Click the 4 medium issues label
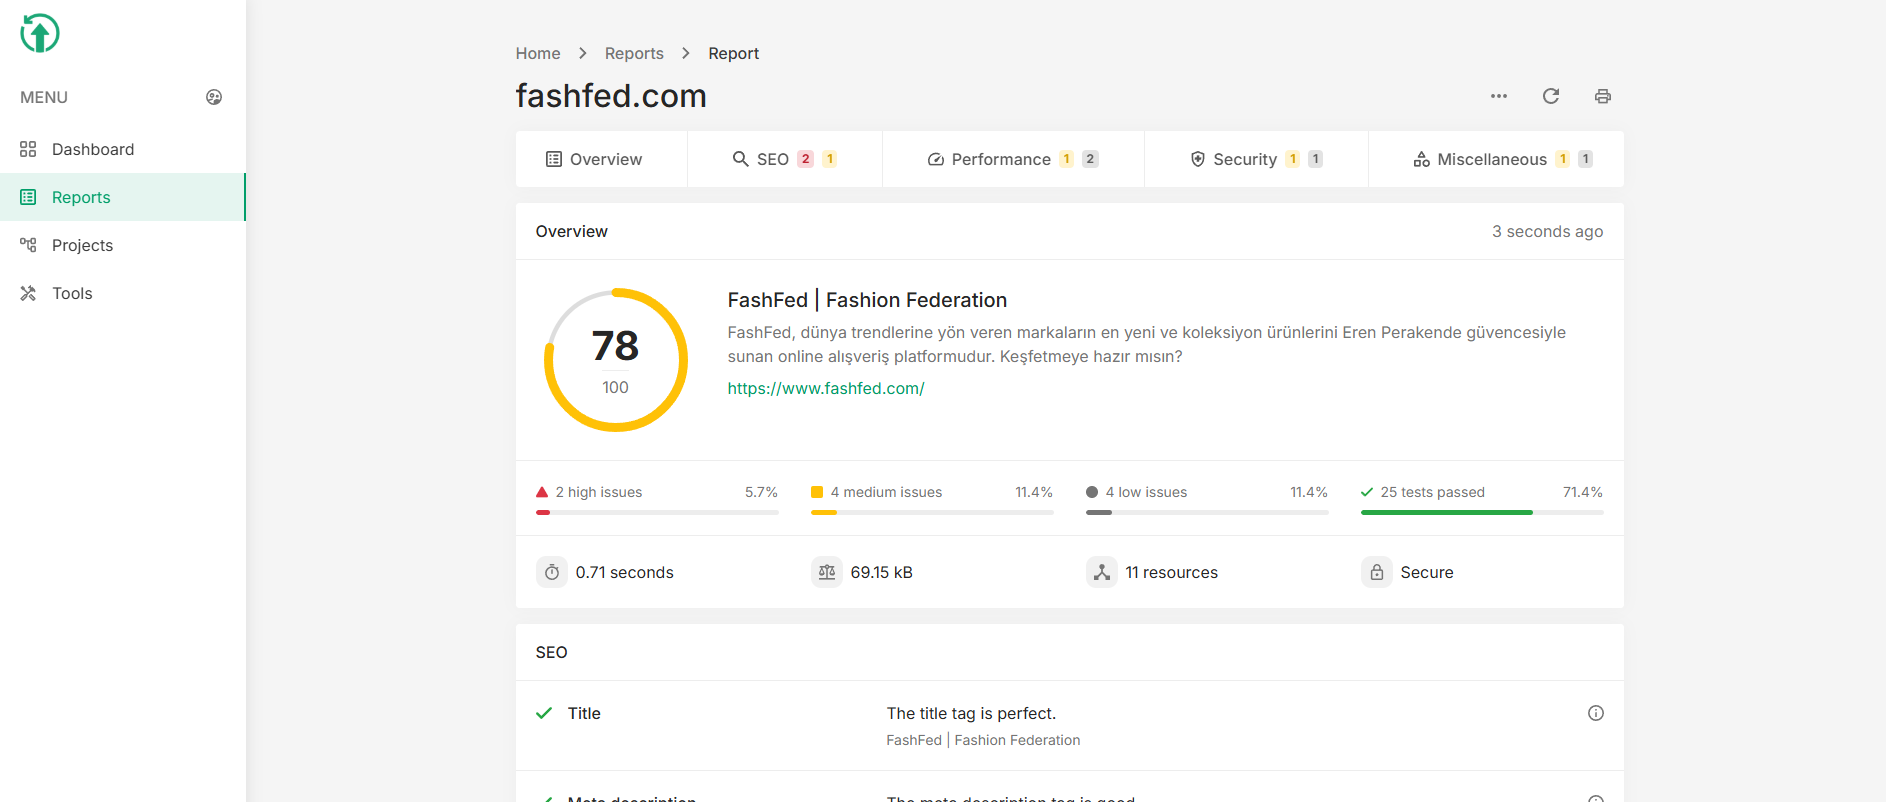 point(886,492)
